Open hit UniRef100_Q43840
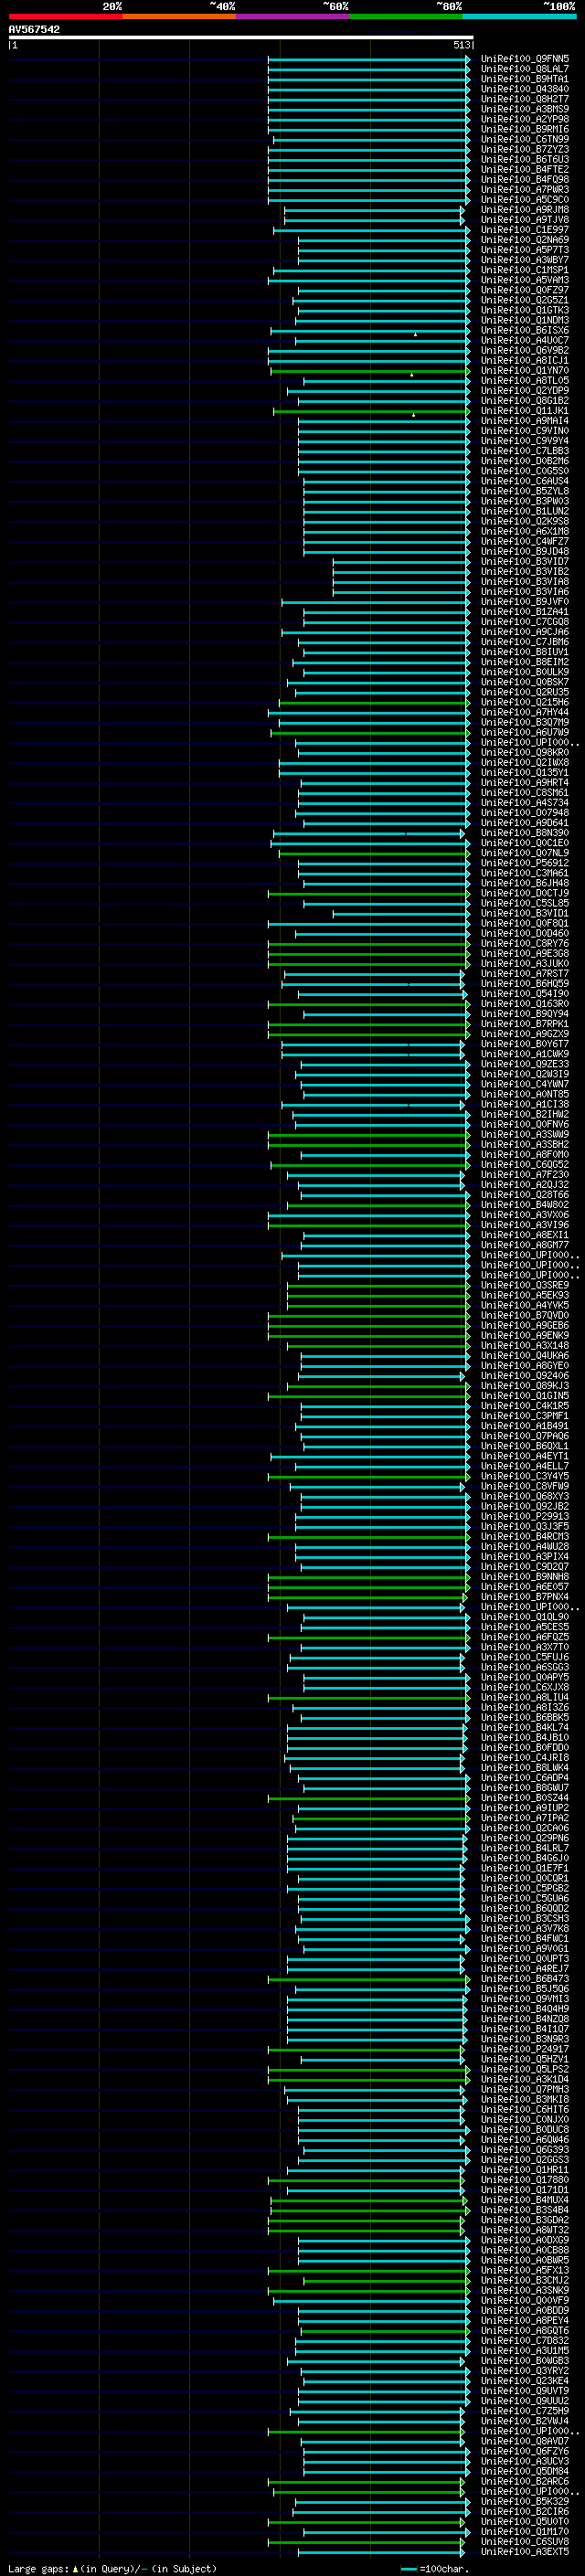 pos(525,89)
